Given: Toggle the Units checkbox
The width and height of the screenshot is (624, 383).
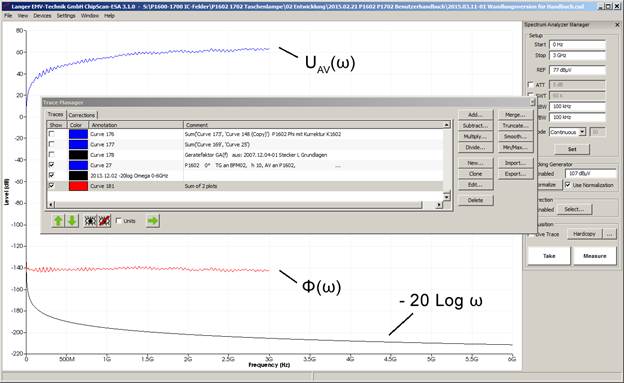Looking at the screenshot, I should point(119,221).
